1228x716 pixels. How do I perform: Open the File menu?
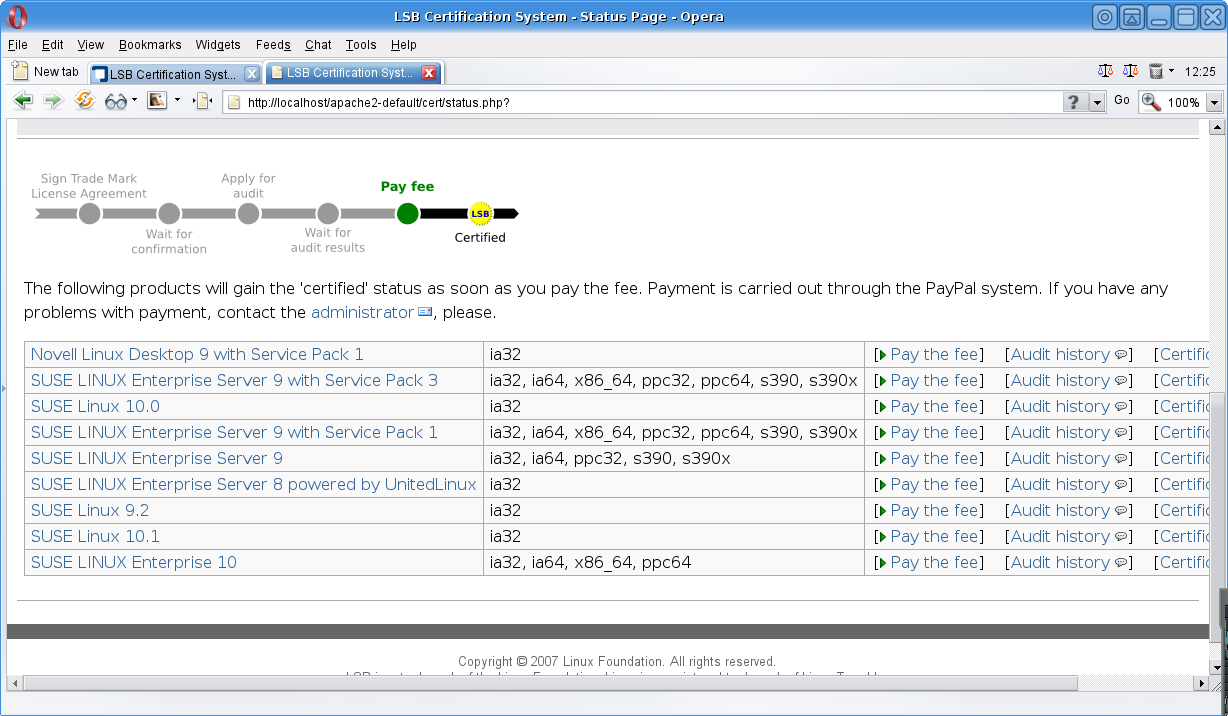[18, 45]
